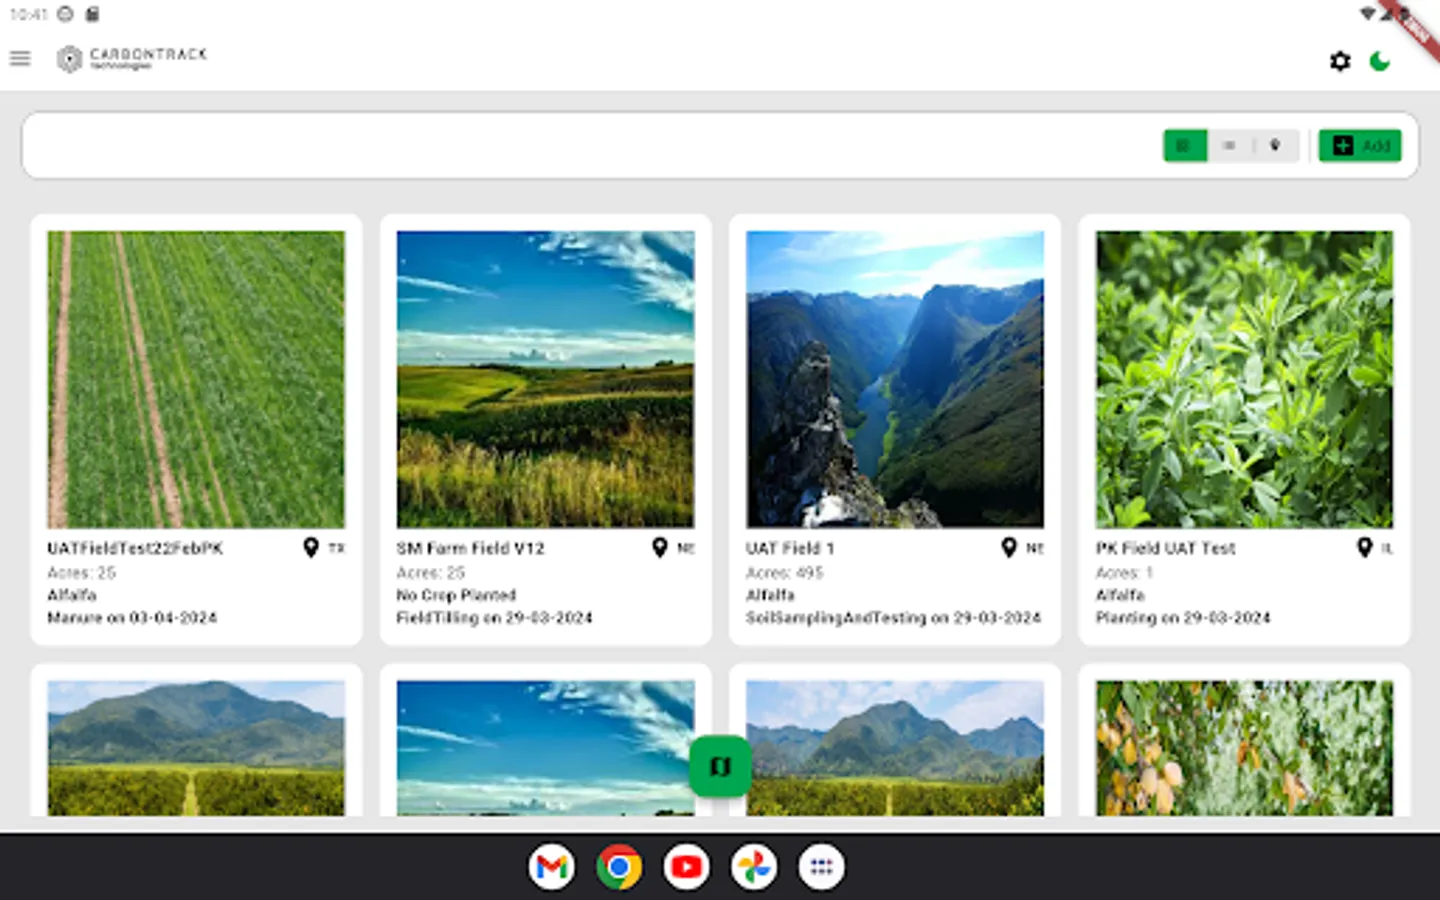
Task: Select the UAT Field 1 title
Action: [790, 548]
